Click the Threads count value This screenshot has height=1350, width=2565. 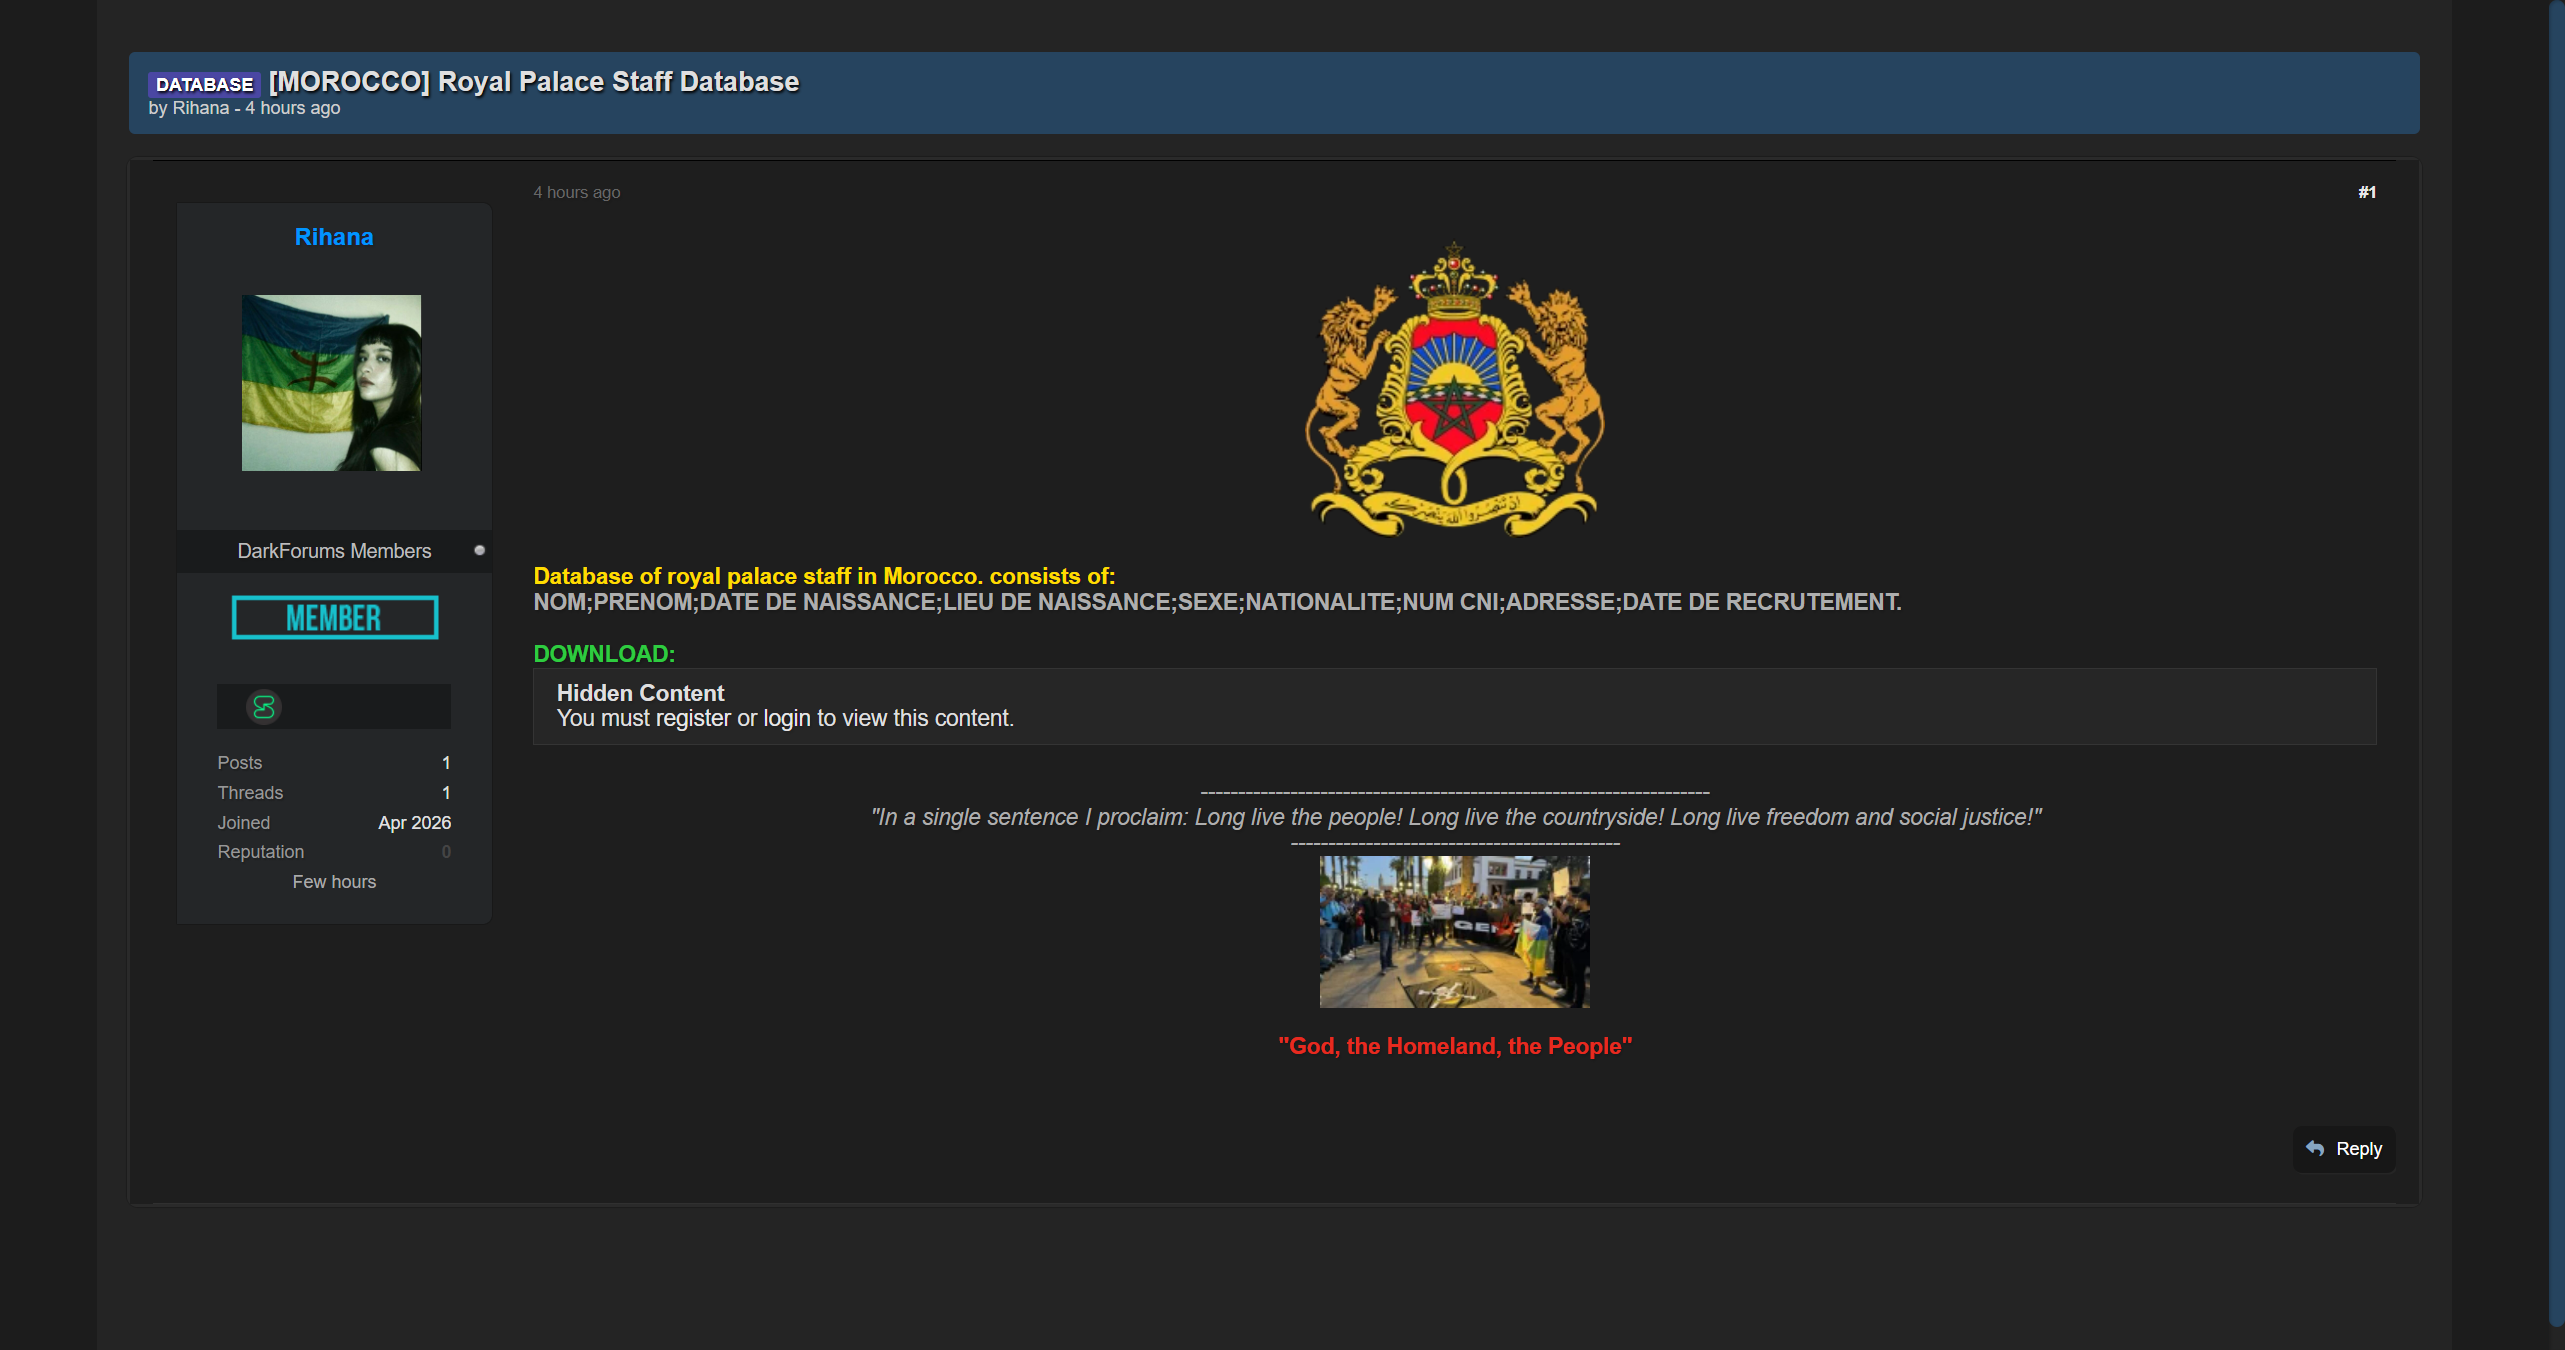446,793
